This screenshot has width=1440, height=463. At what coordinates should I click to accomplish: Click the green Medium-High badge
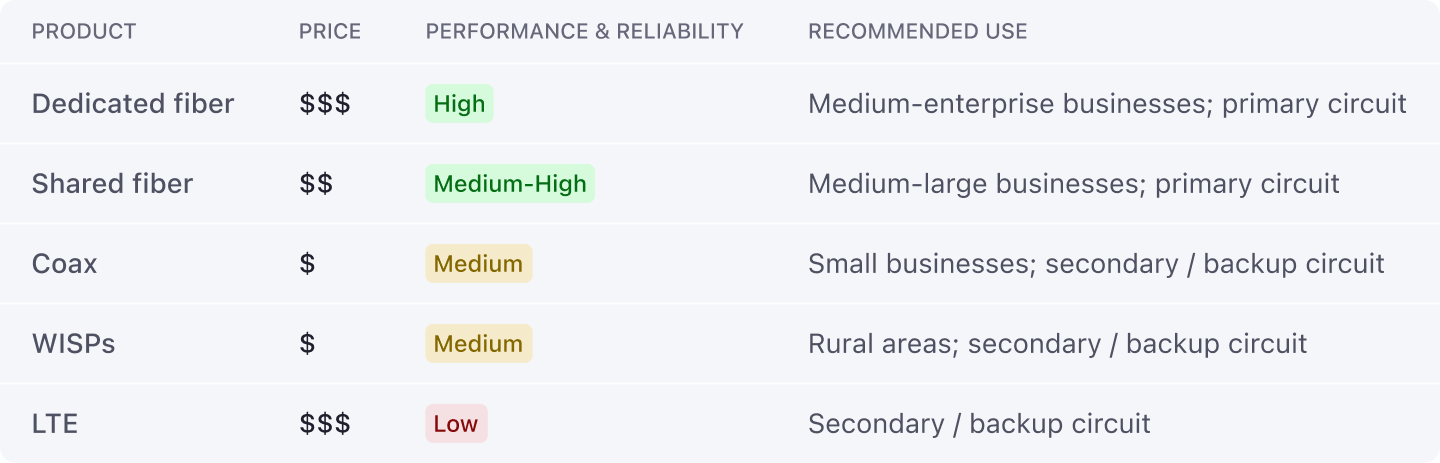pos(510,184)
